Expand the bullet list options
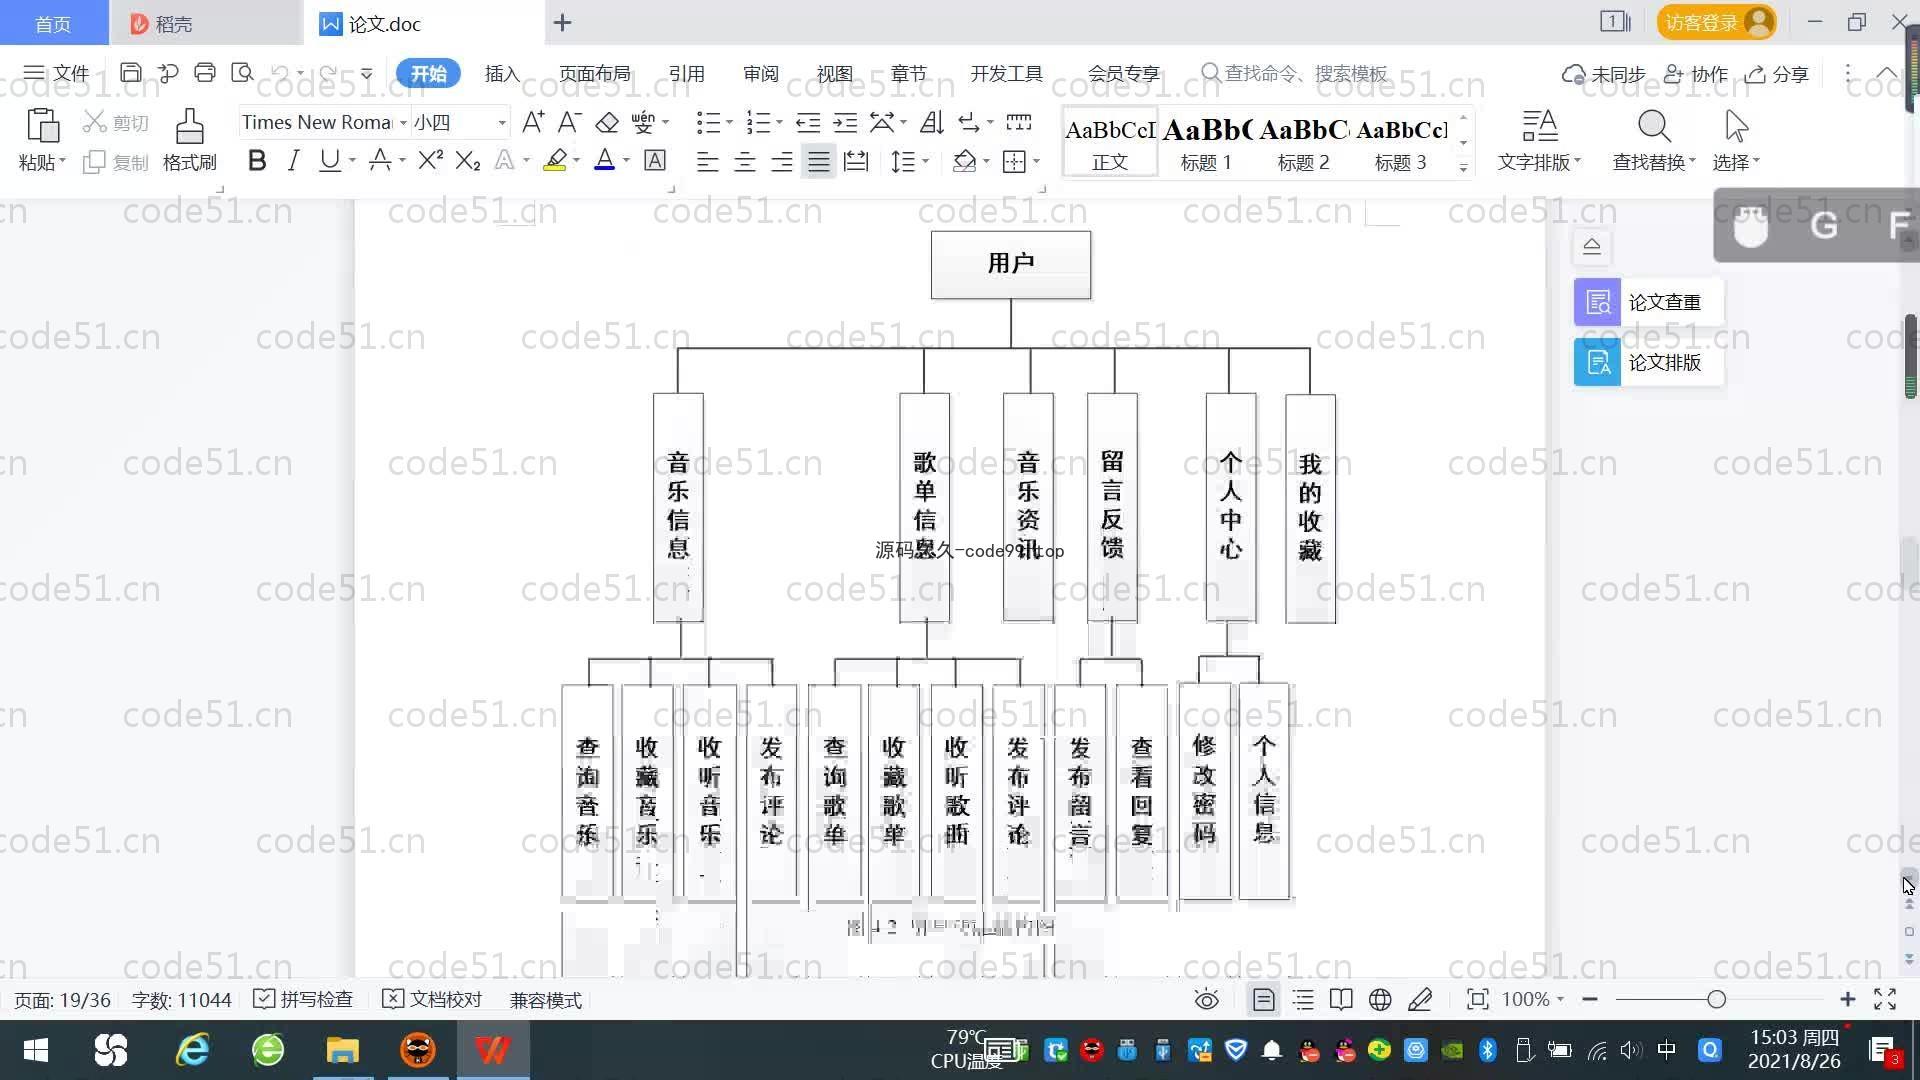Viewport: 1920px width, 1080px height. (729, 122)
